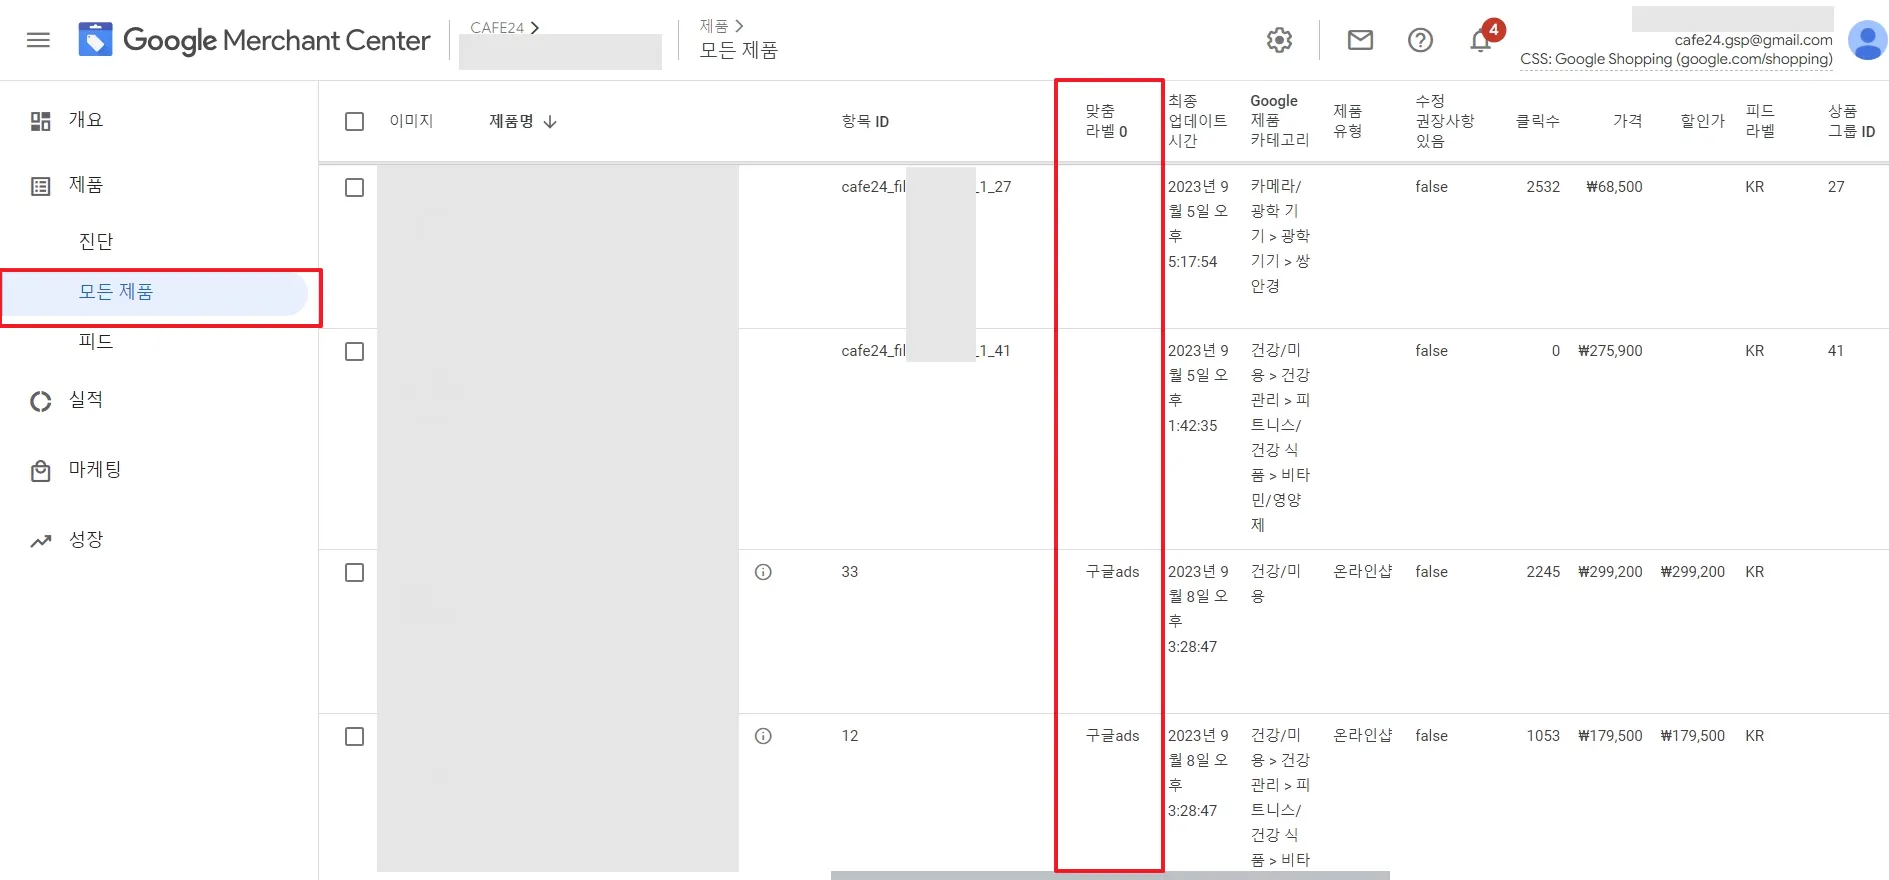Image resolution: width=1889 pixels, height=880 pixels.
Task: Click the price ₩275,900 cell
Action: coord(1610,351)
